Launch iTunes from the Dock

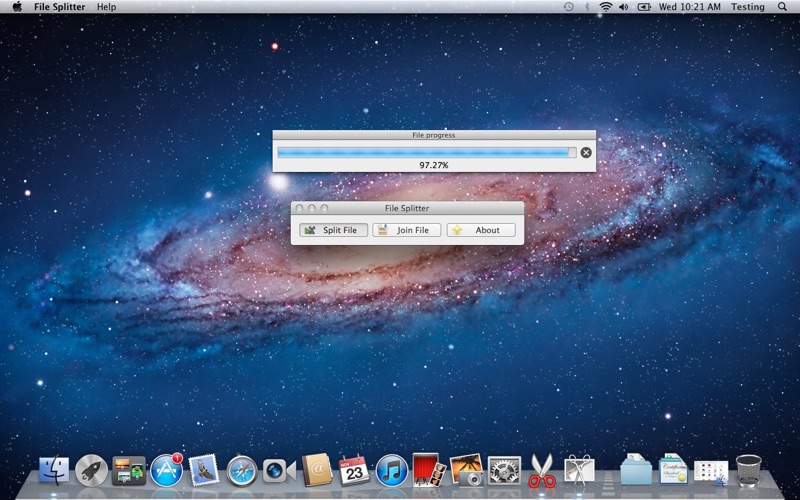392,470
